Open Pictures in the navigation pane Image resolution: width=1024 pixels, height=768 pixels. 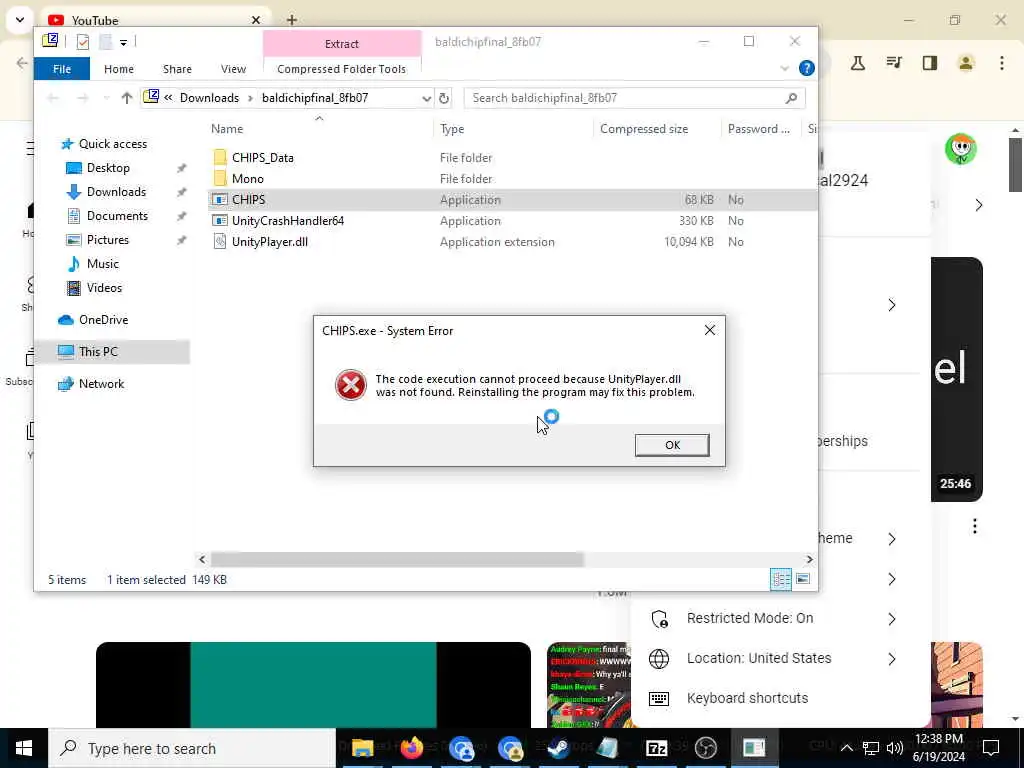pyautogui.click(x=107, y=240)
